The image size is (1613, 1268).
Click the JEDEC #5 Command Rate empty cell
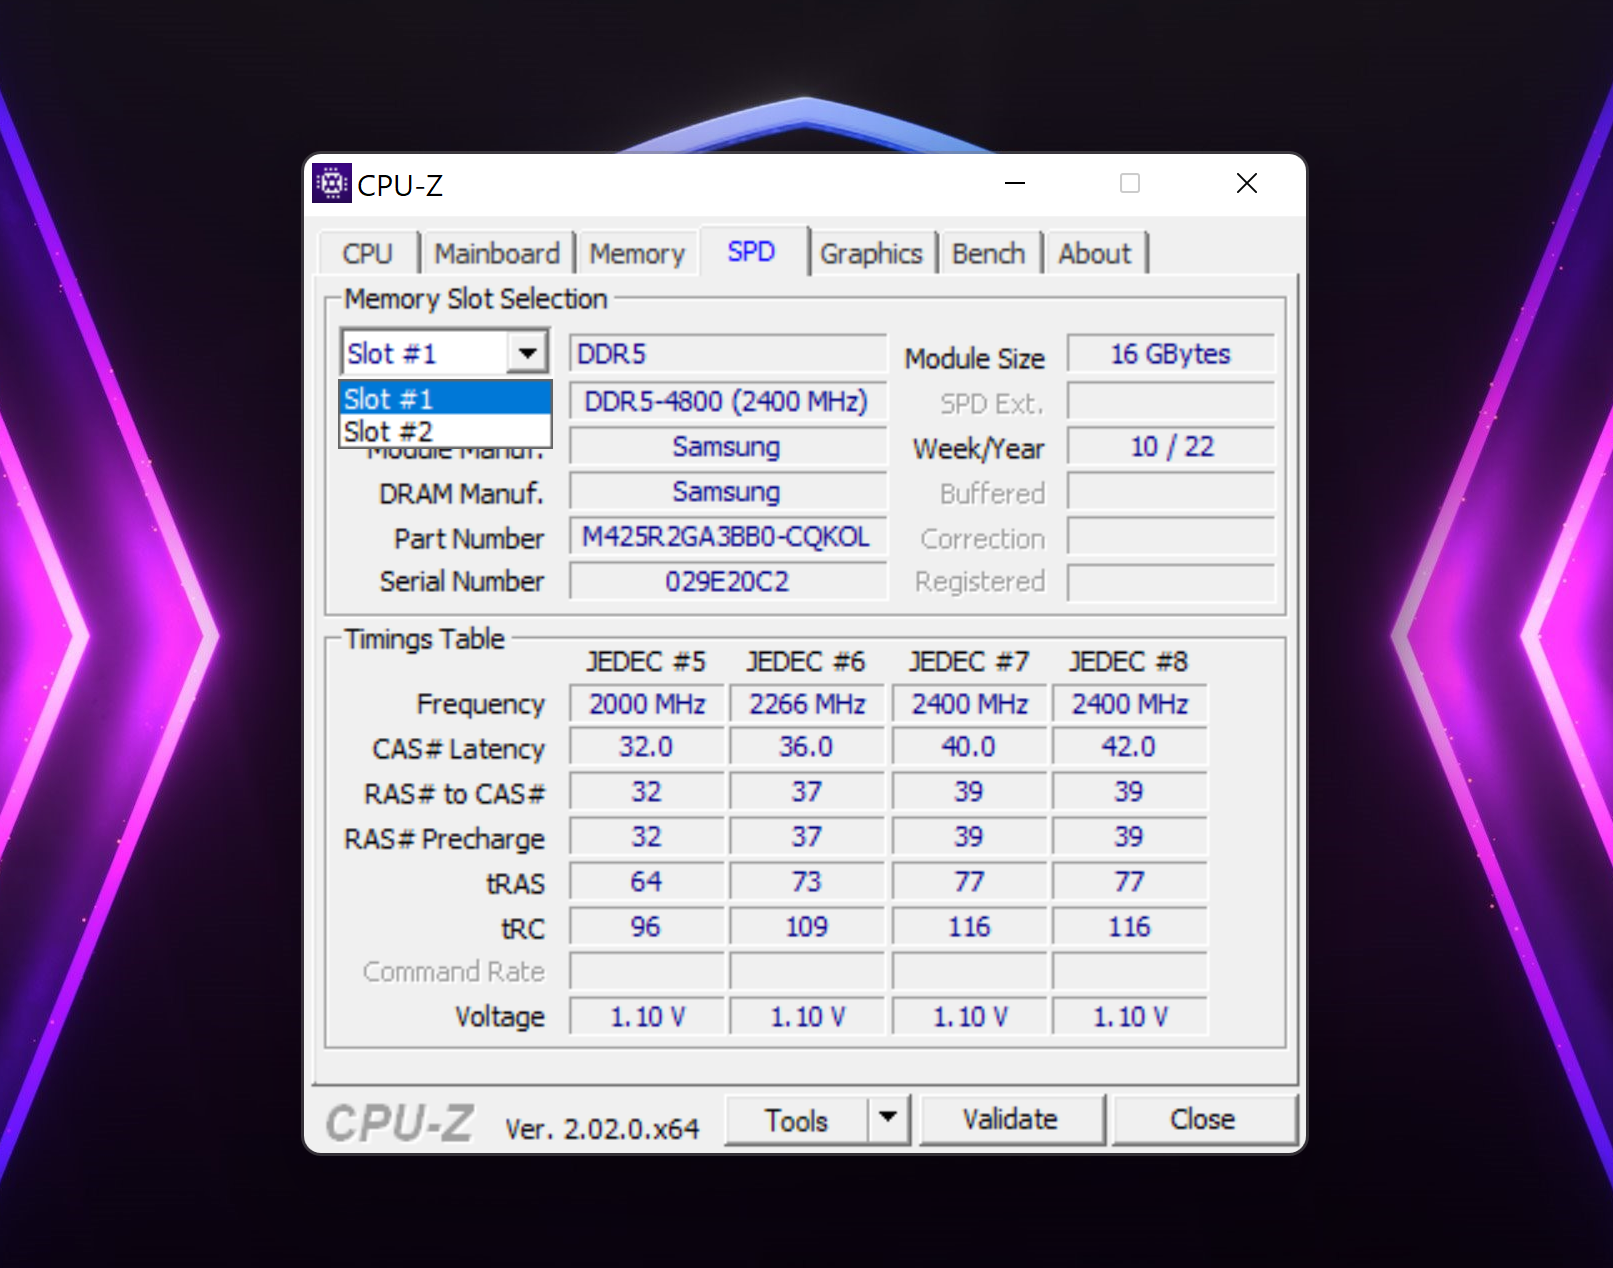(x=647, y=972)
